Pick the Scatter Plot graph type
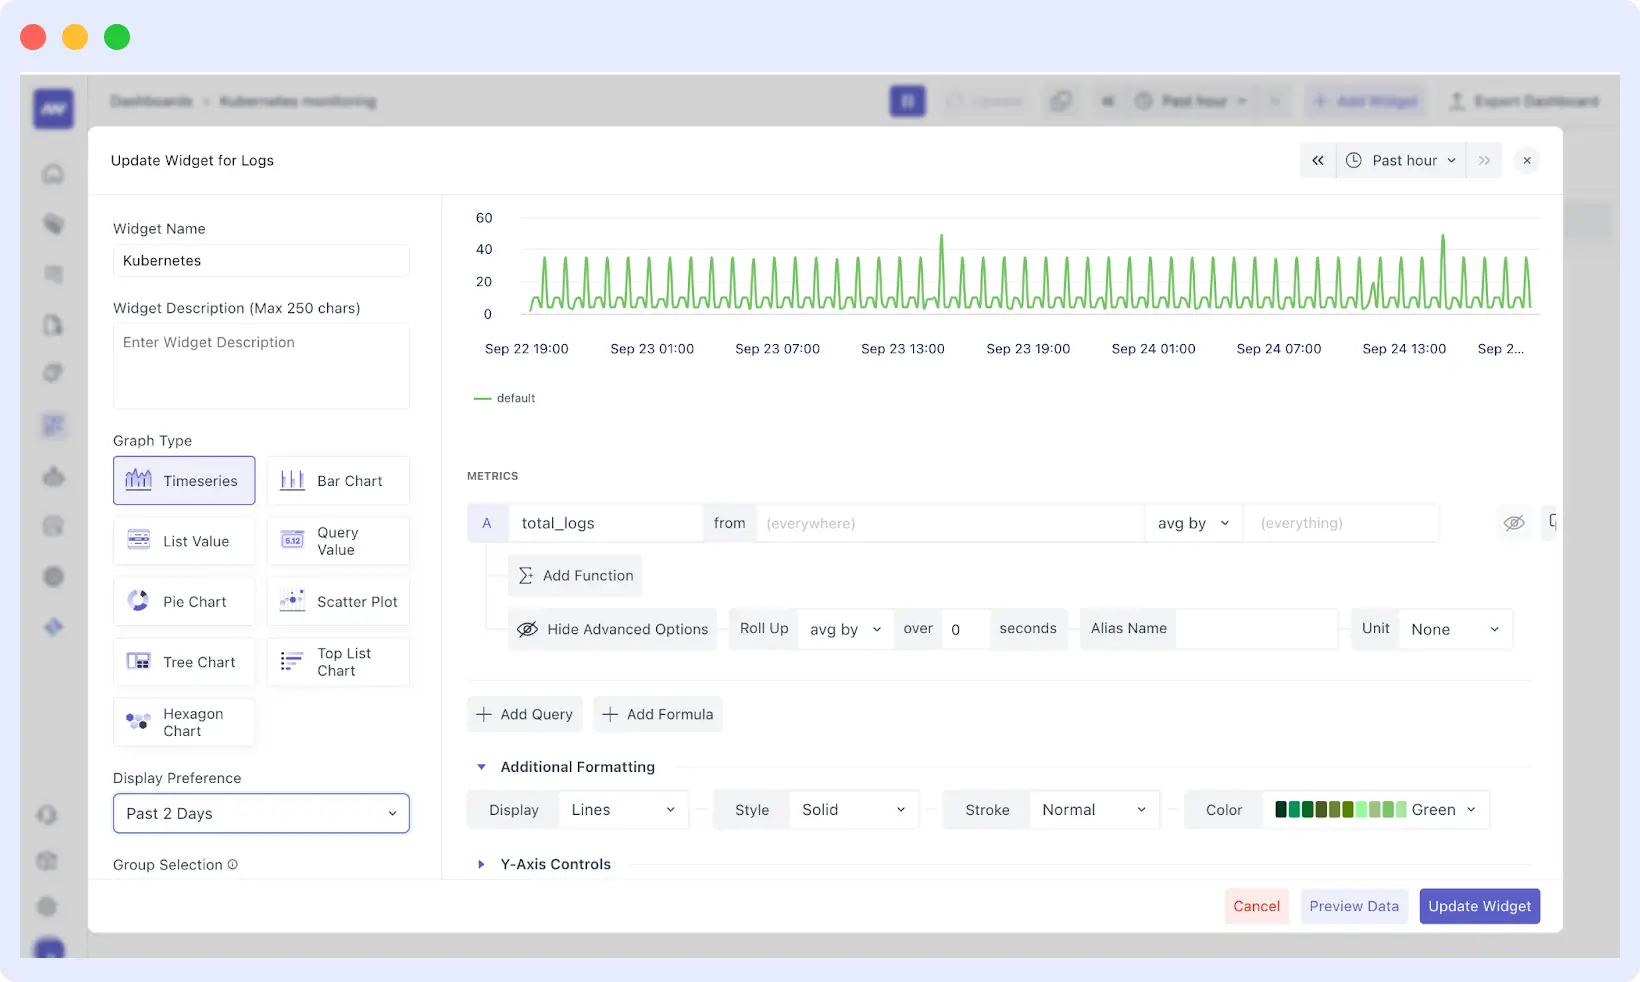The width and height of the screenshot is (1640, 982). (x=338, y=601)
